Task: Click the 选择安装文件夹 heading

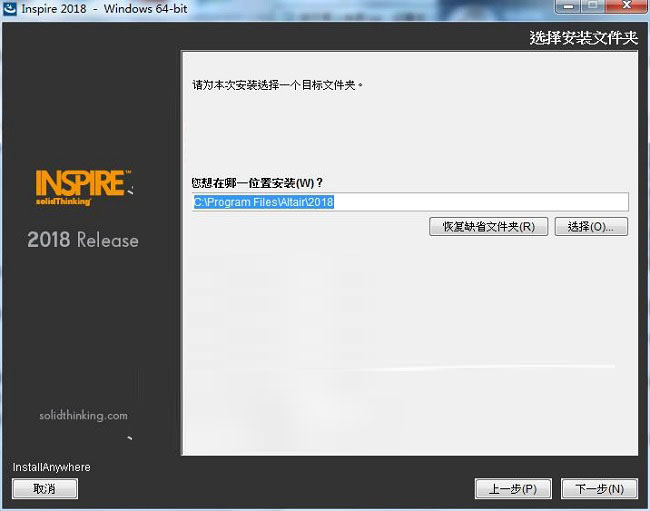Action: (x=583, y=38)
